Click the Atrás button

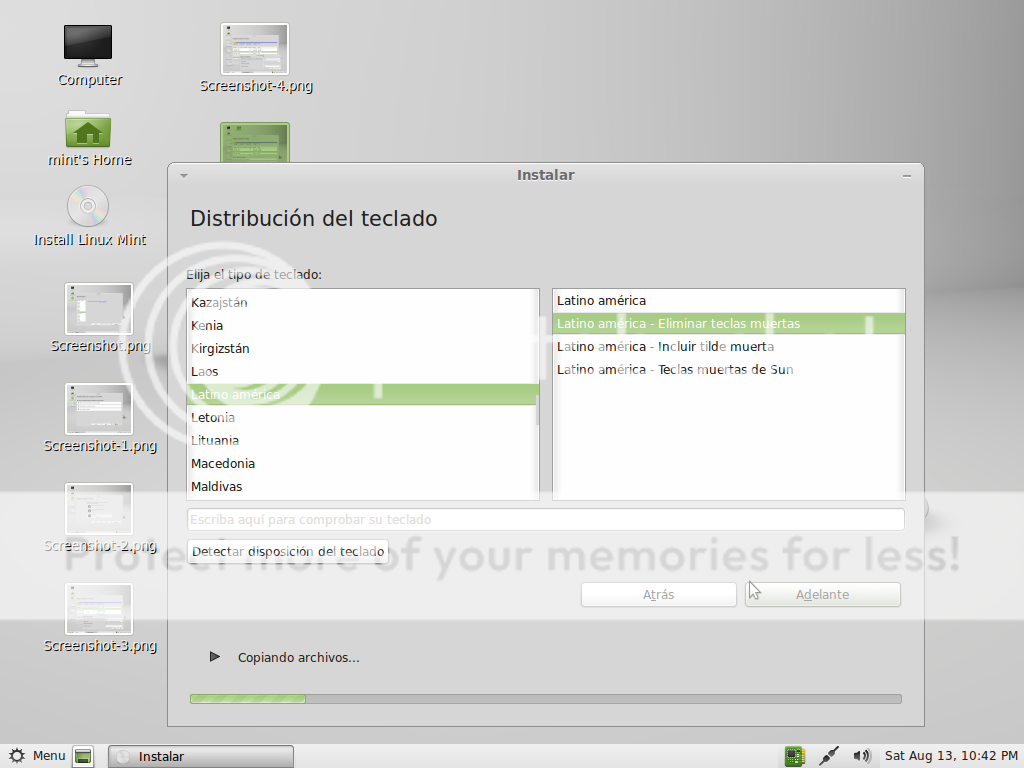658,594
